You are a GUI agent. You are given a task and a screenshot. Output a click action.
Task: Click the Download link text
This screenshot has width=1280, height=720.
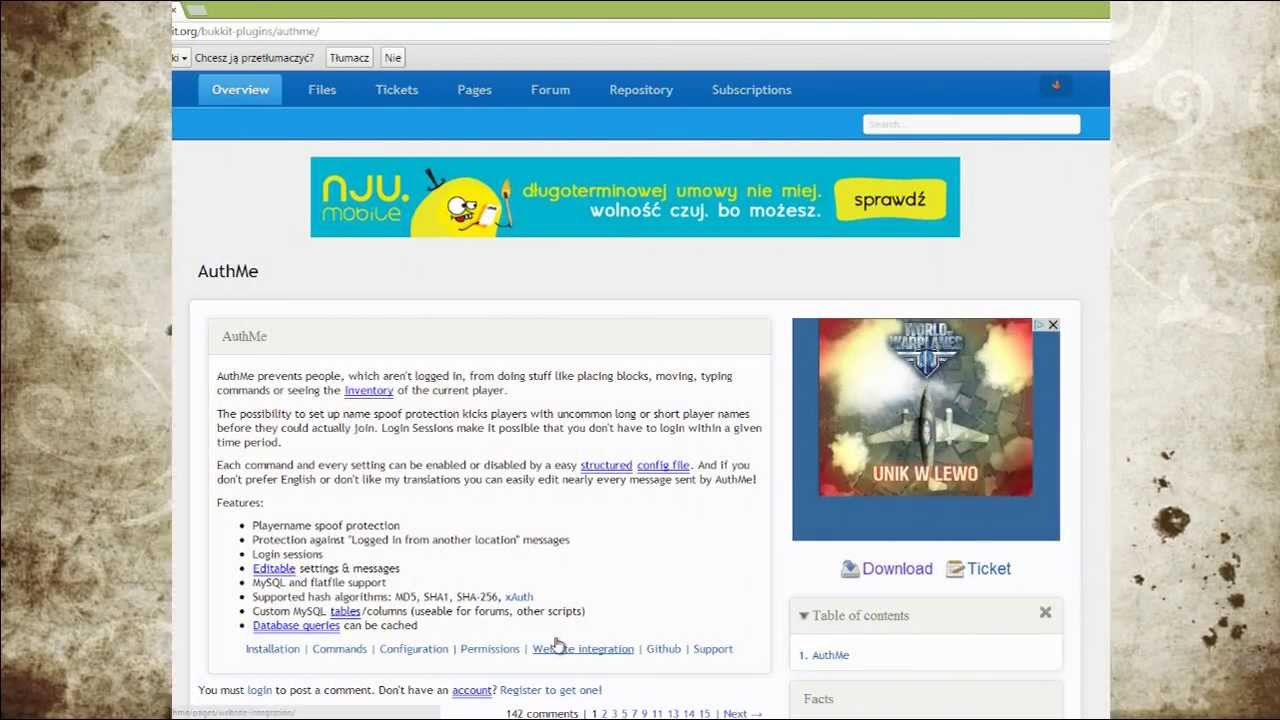897,569
